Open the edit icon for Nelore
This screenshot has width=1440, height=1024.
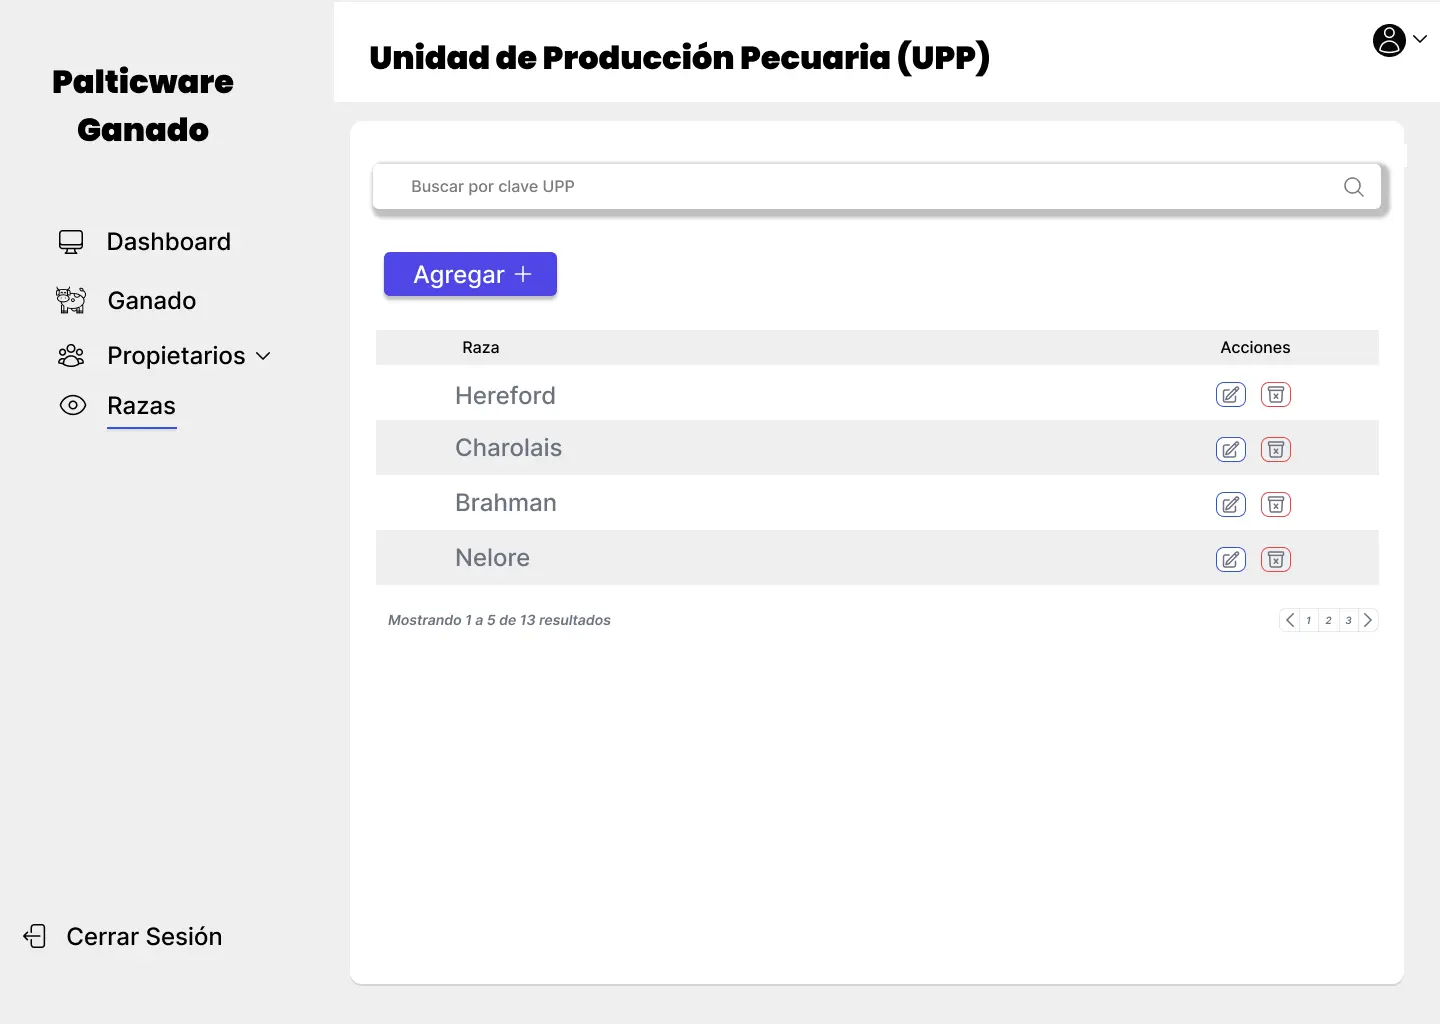point(1231,560)
